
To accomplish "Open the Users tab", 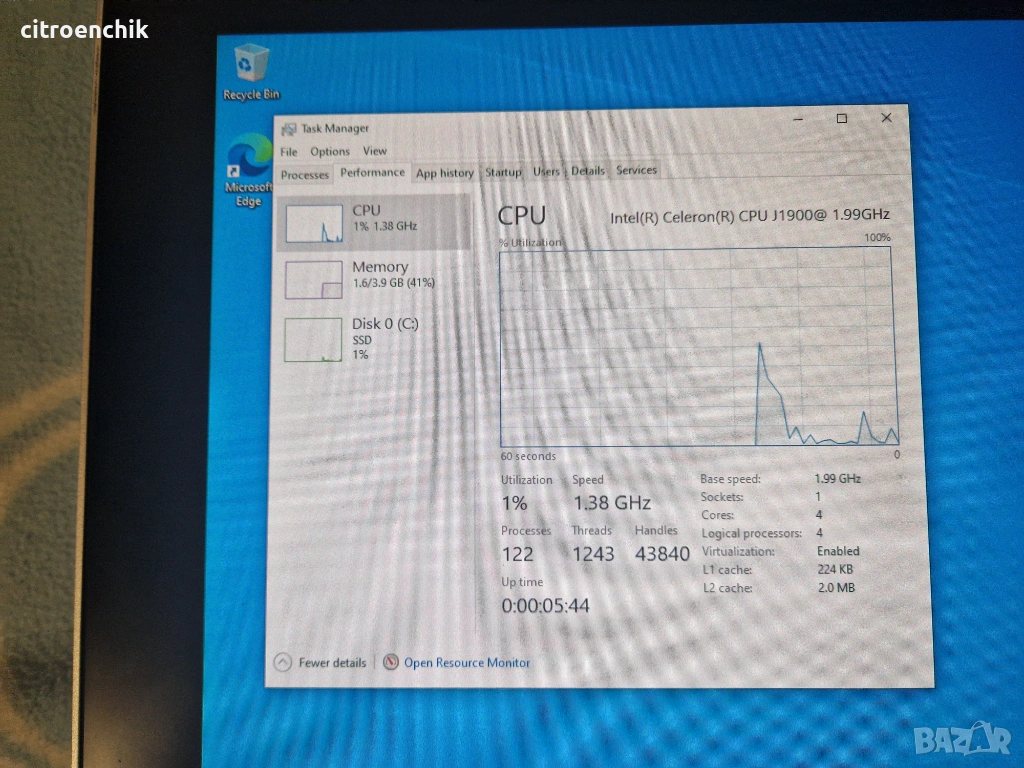I will pyautogui.click(x=546, y=171).
